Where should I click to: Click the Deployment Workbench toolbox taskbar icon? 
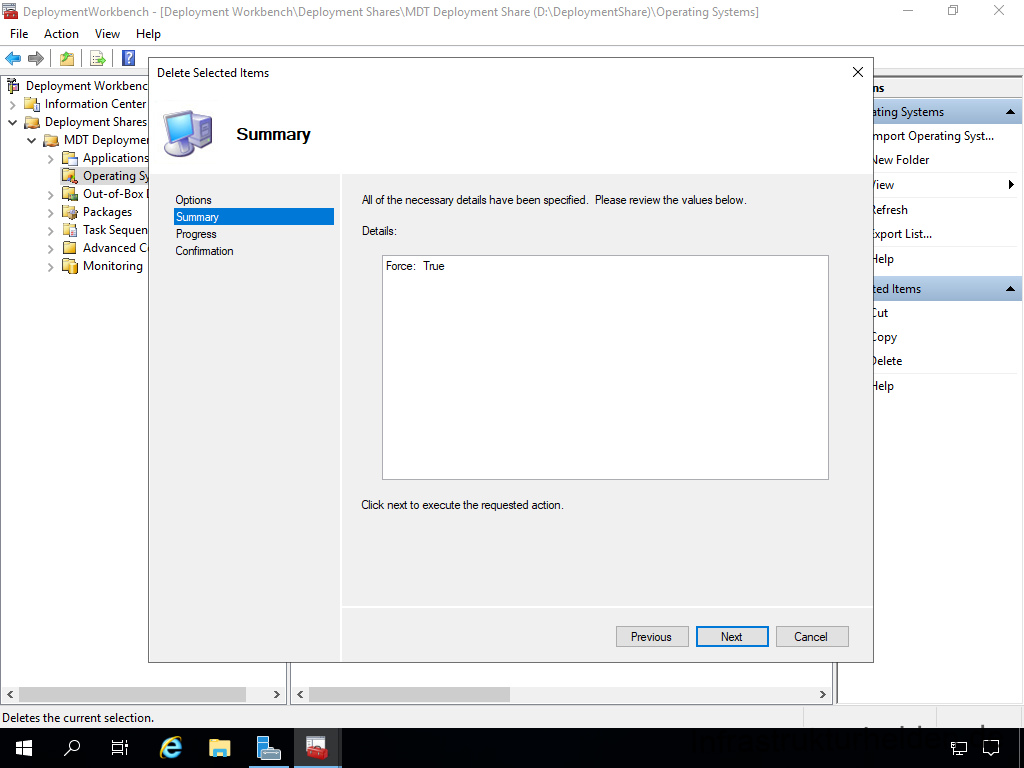[x=317, y=748]
